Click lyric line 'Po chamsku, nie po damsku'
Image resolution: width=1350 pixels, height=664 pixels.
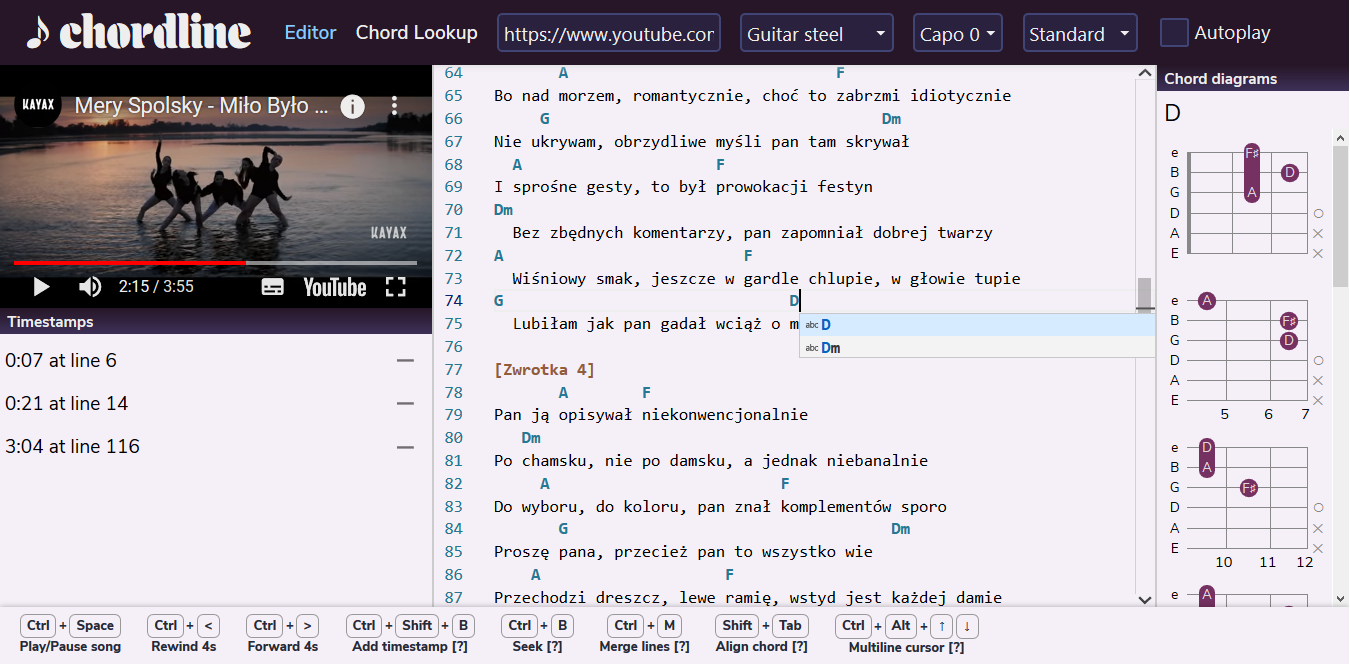point(711,461)
